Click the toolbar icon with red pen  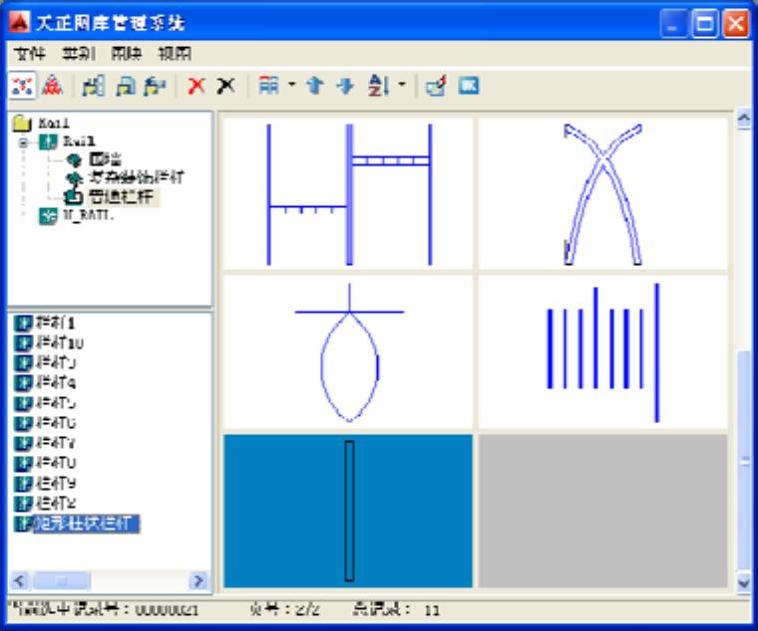(x=437, y=86)
